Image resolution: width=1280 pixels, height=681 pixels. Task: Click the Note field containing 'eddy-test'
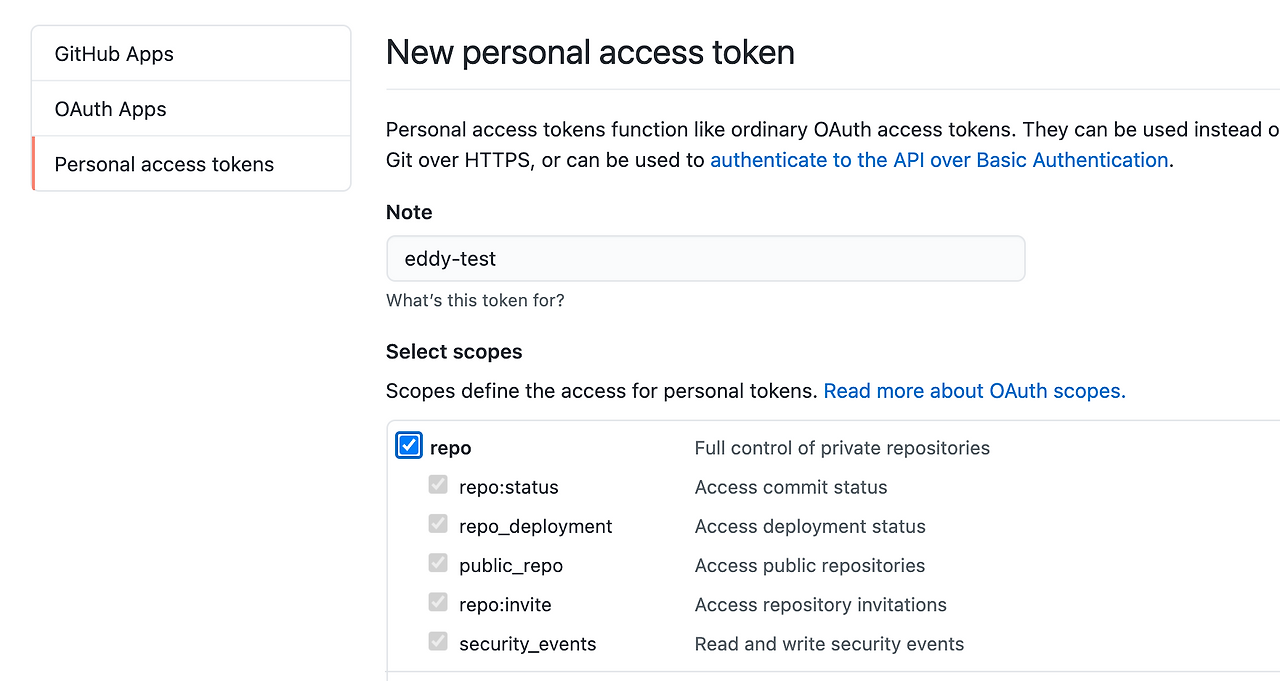705,258
